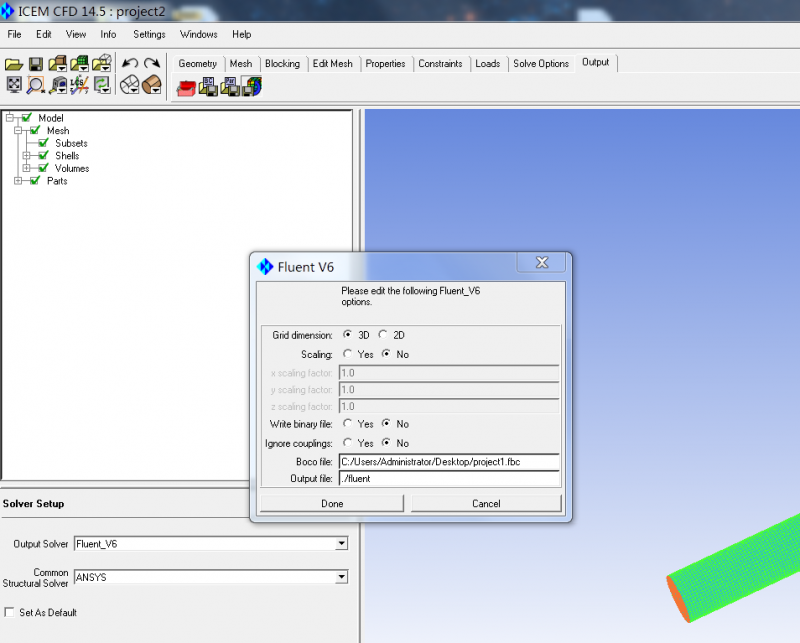Image resolution: width=800 pixels, height=643 pixels.
Task: Open the Windows menu
Action: [x=198, y=34]
